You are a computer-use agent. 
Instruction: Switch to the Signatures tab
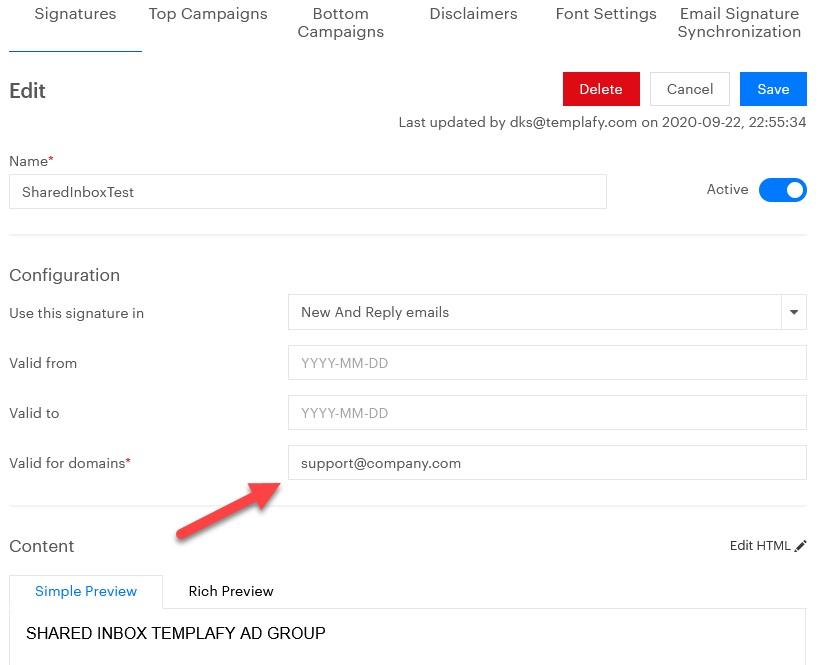tap(75, 14)
